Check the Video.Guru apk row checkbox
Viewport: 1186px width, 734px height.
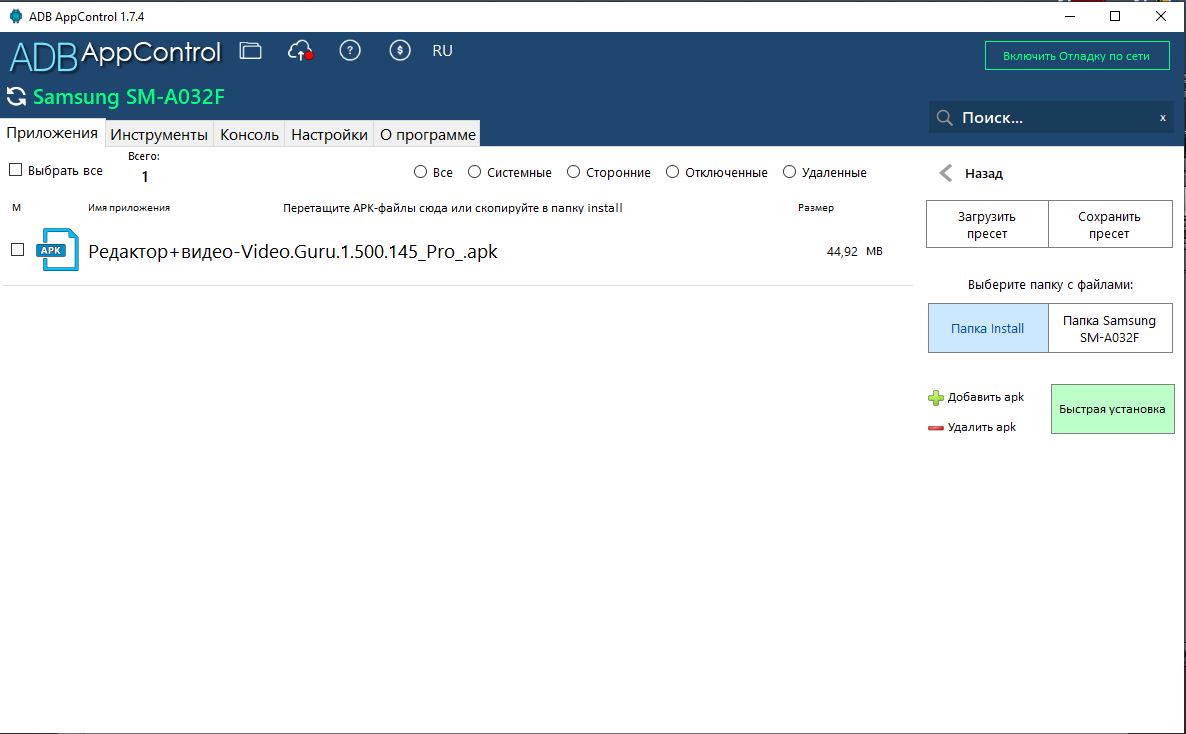(17, 250)
